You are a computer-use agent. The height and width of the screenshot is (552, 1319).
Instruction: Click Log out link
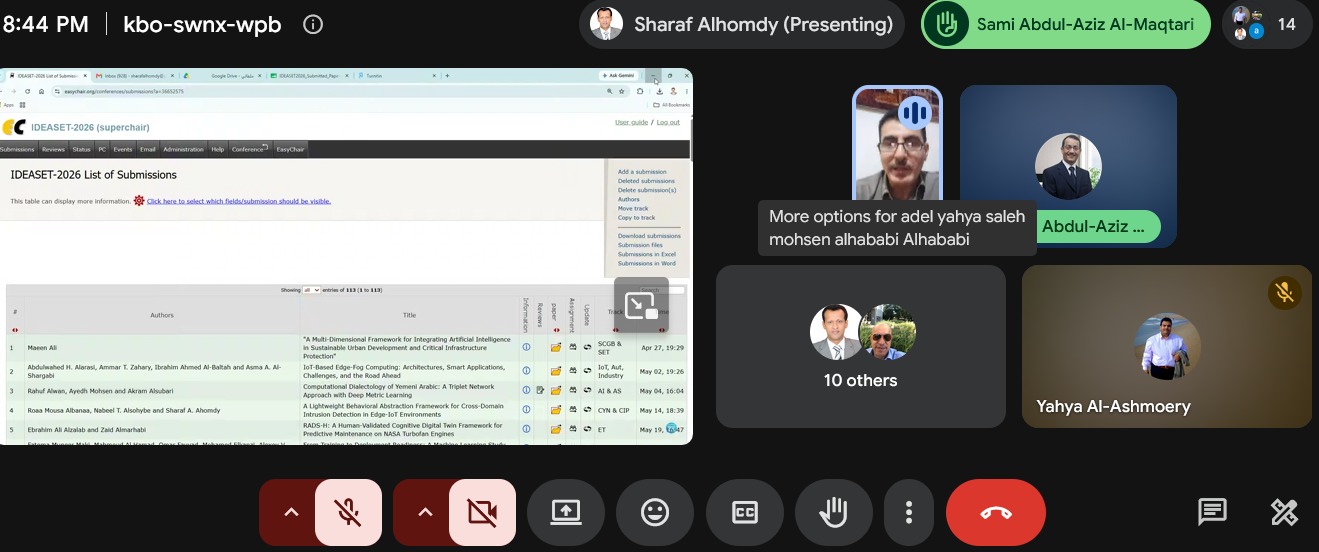668,122
